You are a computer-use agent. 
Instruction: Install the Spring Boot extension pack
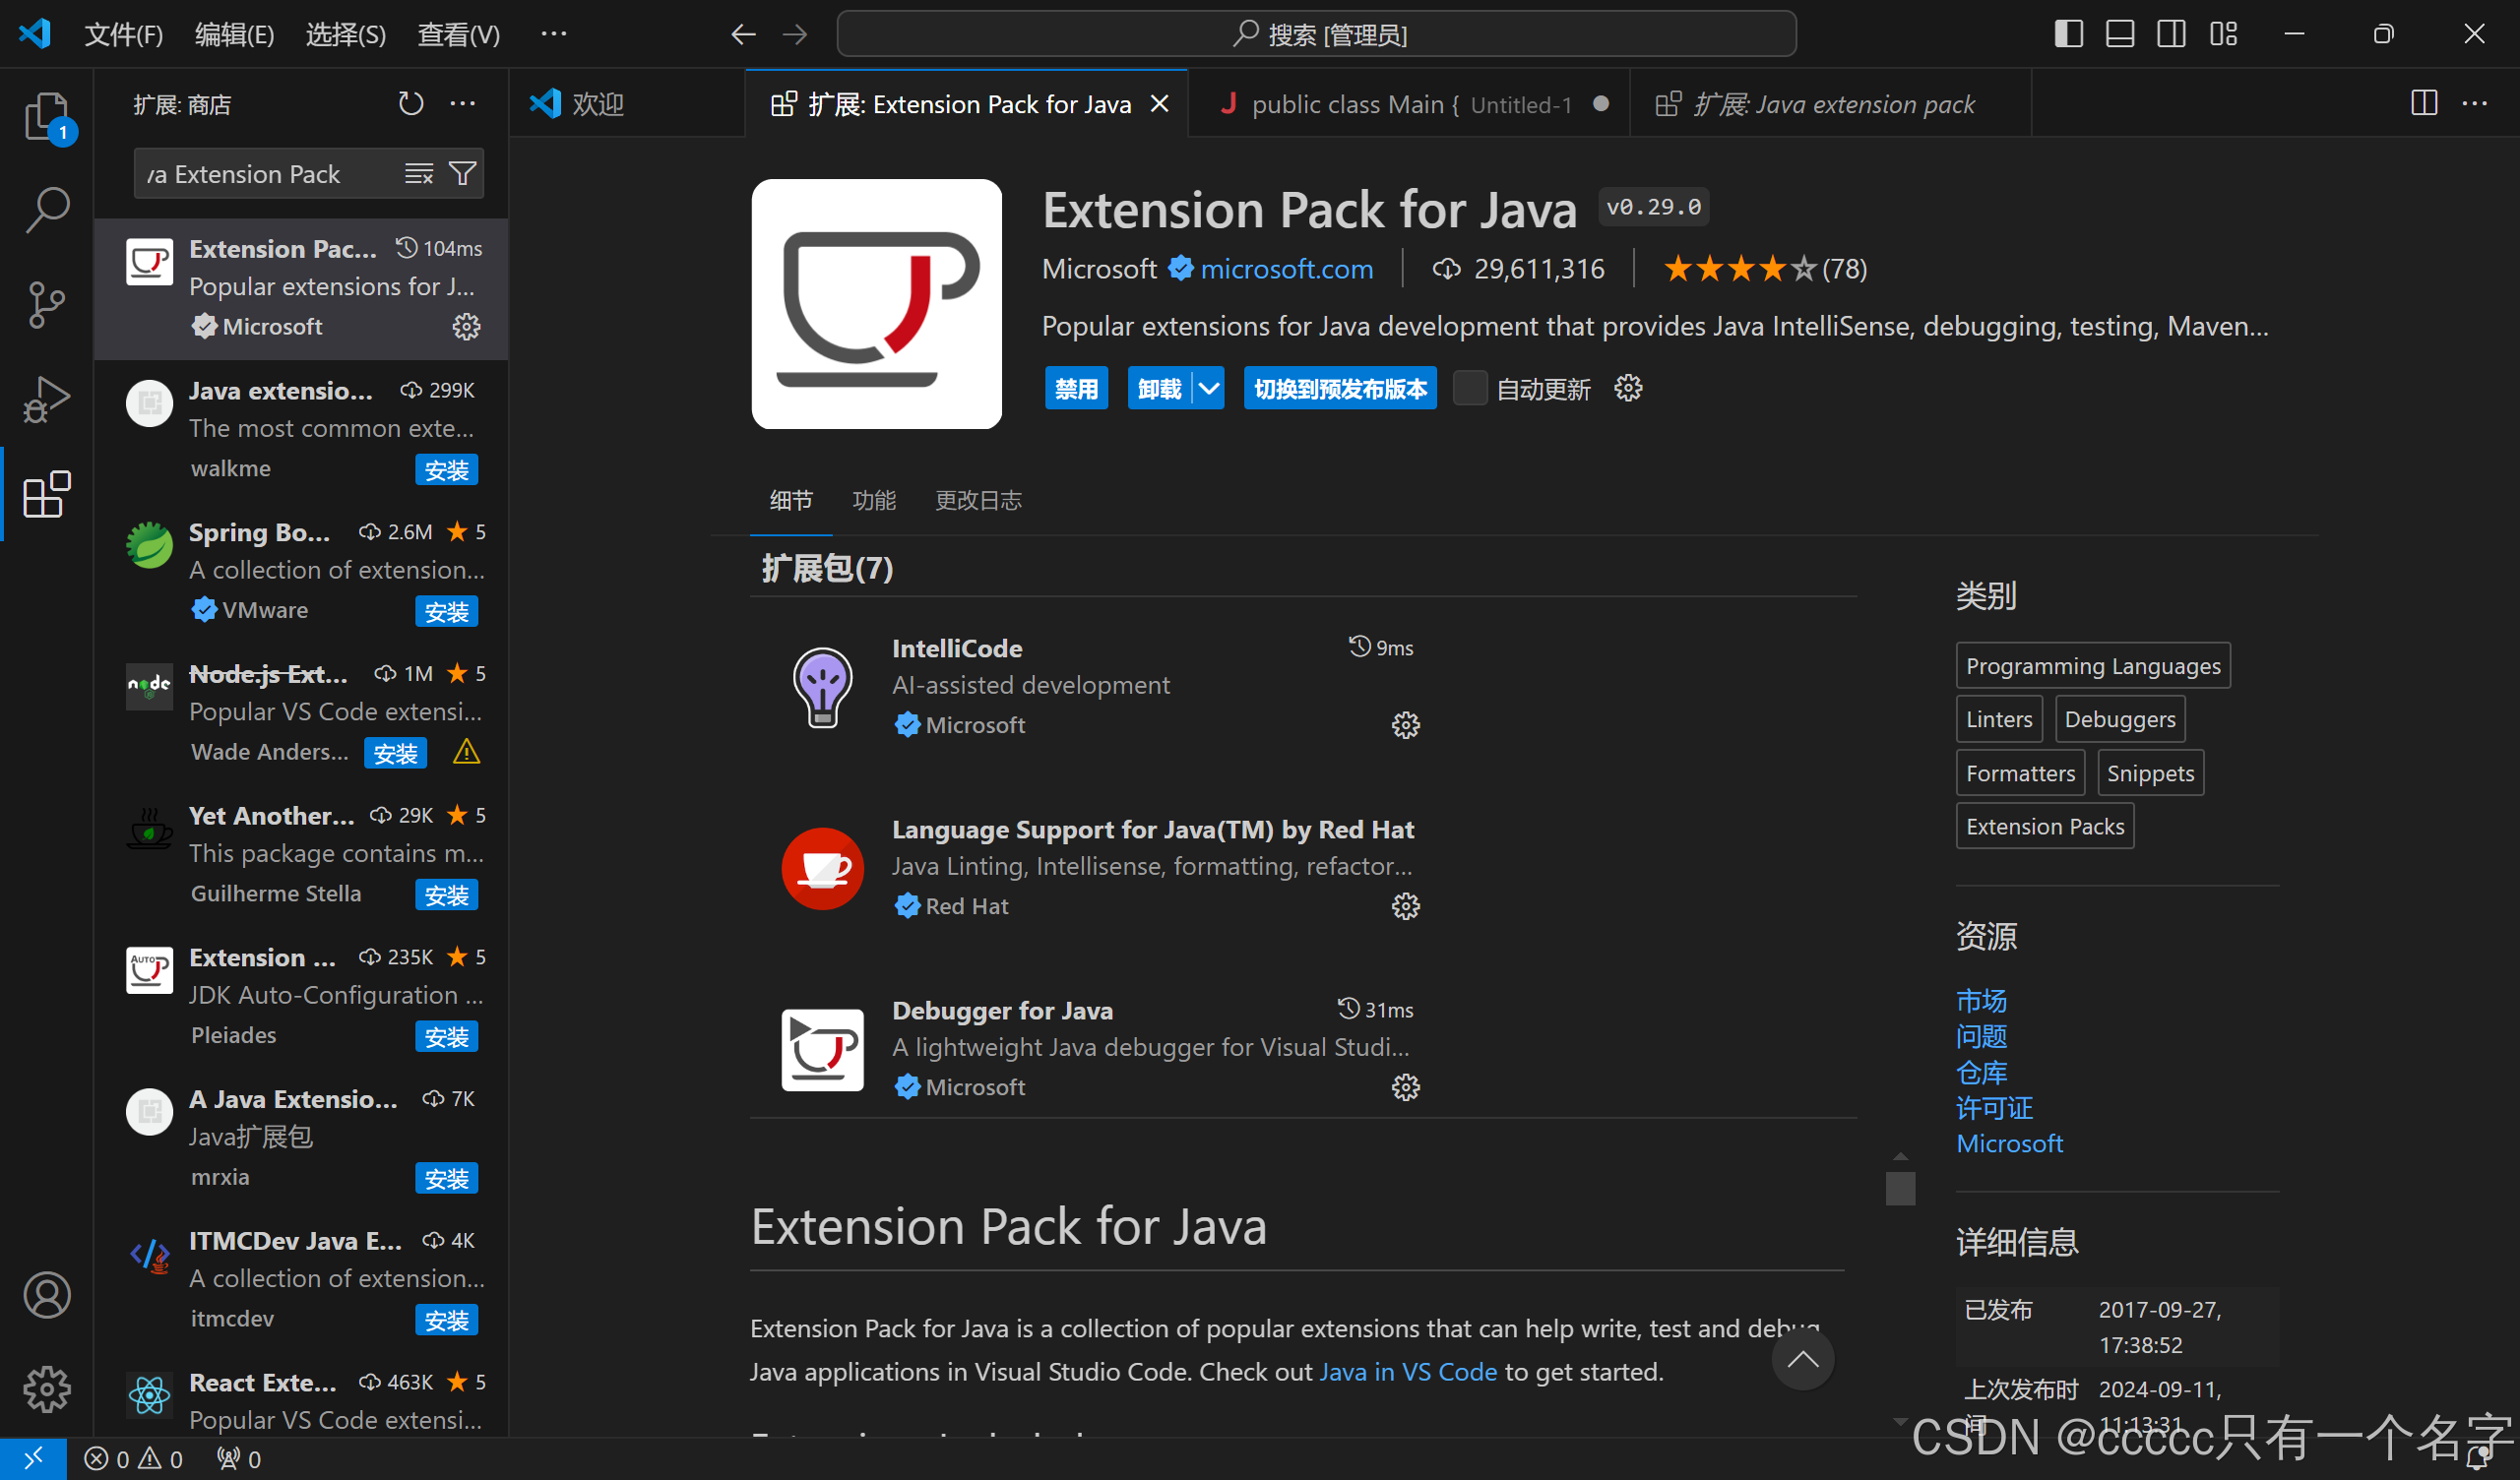[446, 611]
